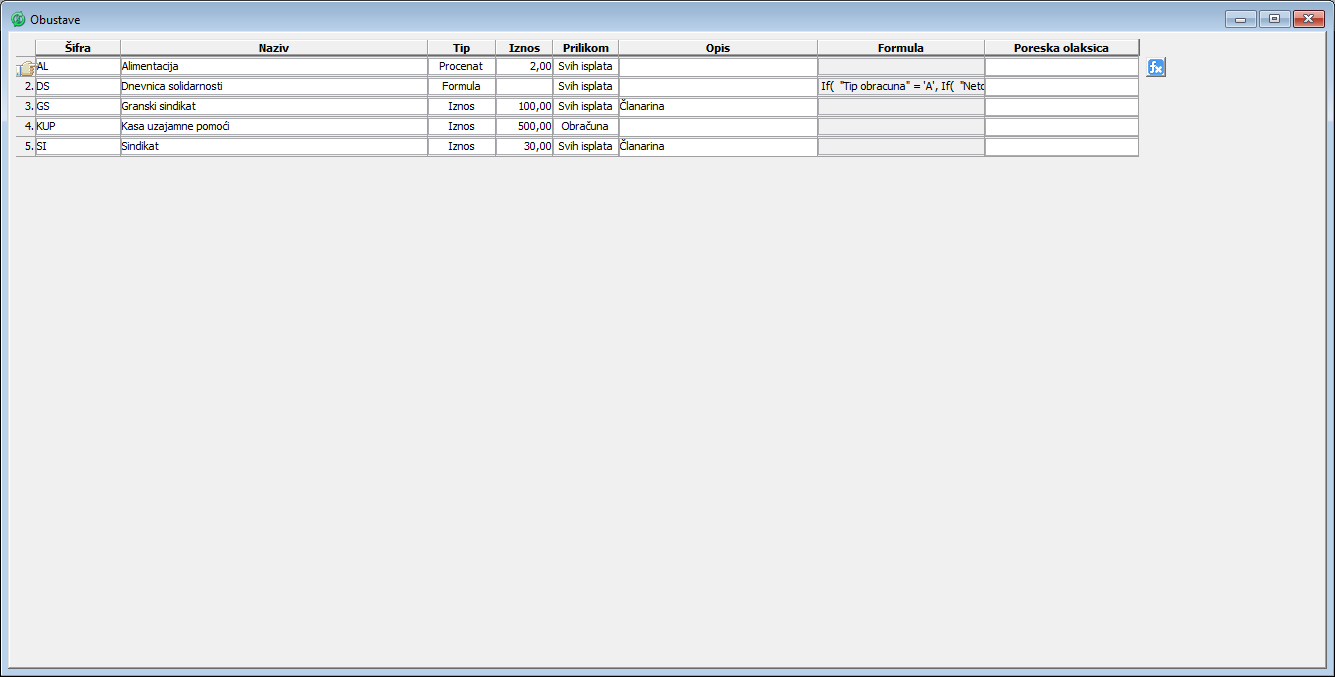Open Prilikom dropdown for Kasa uzajamne pomoći
Image resolution: width=1335 pixels, height=677 pixels.
(x=585, y=127)
